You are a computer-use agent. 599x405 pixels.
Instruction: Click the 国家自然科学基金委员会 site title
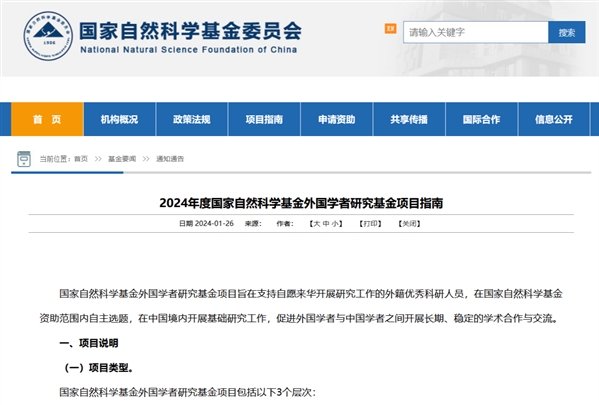[190, 31]
